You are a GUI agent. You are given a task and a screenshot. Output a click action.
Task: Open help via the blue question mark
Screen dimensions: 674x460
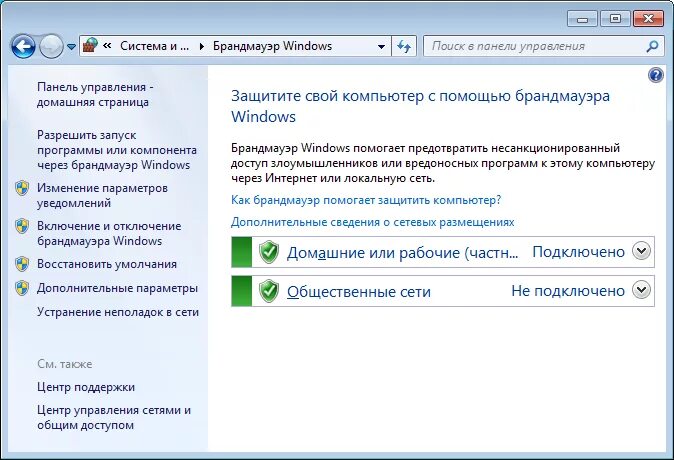(x=656, y=75)
